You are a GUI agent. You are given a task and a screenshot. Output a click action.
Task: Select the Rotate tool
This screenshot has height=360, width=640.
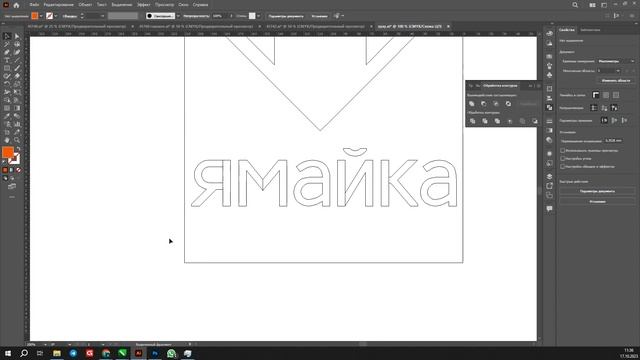[x=7, y=84]
